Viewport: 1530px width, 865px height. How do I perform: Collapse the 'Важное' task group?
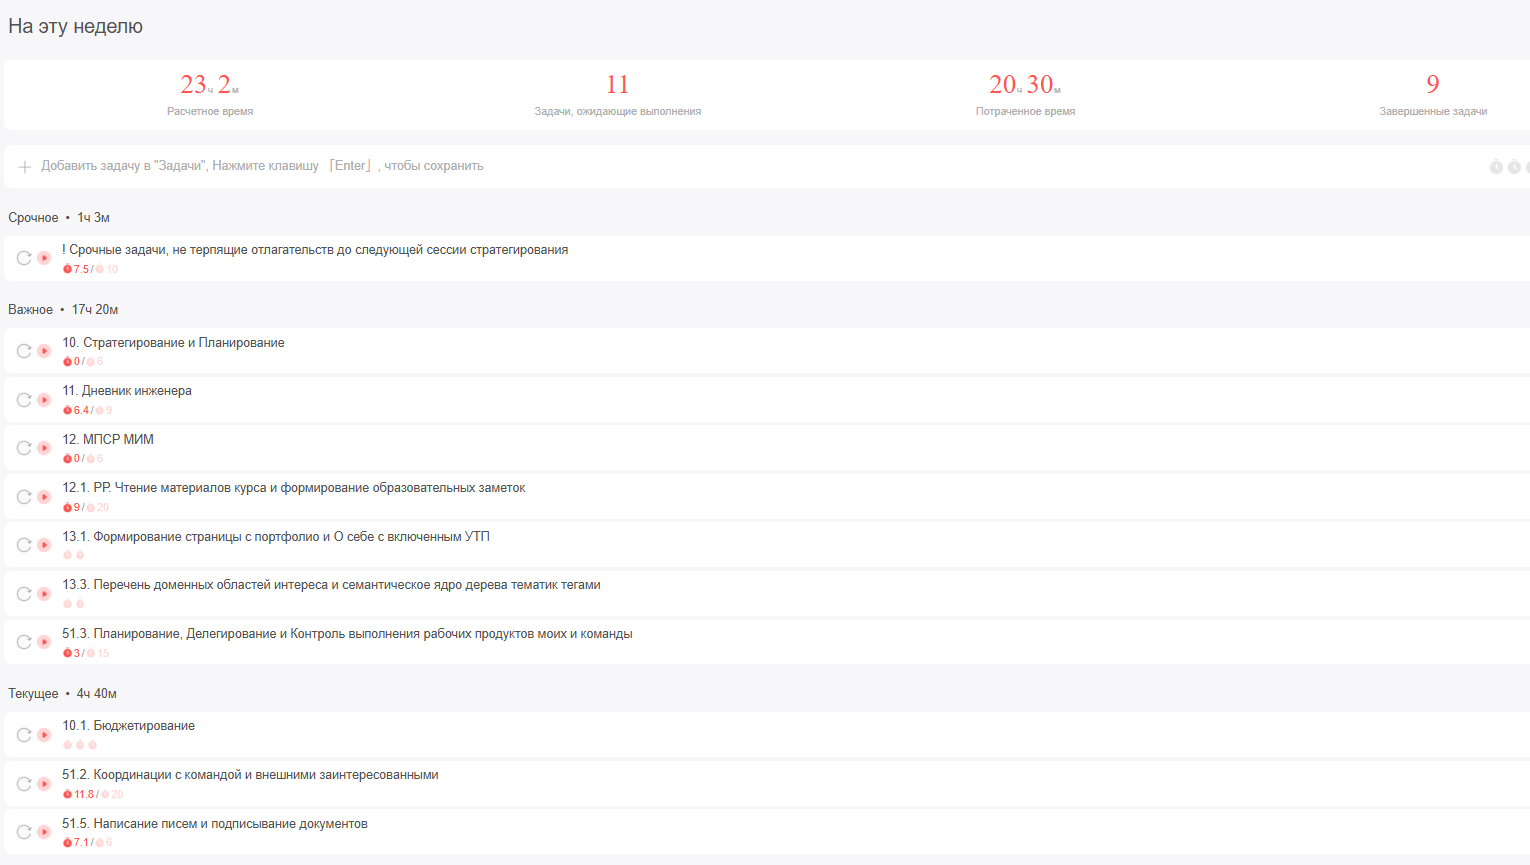pyautogui.click(x=30, y=310)
